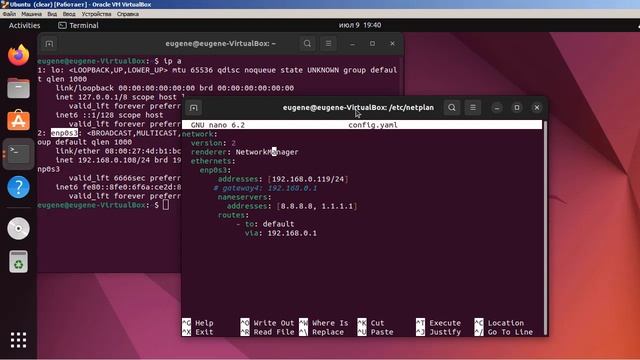Click the nano Justify shortcut label
Screen dimensions: 640x360
pyautogui.click(x=445, y=332)
